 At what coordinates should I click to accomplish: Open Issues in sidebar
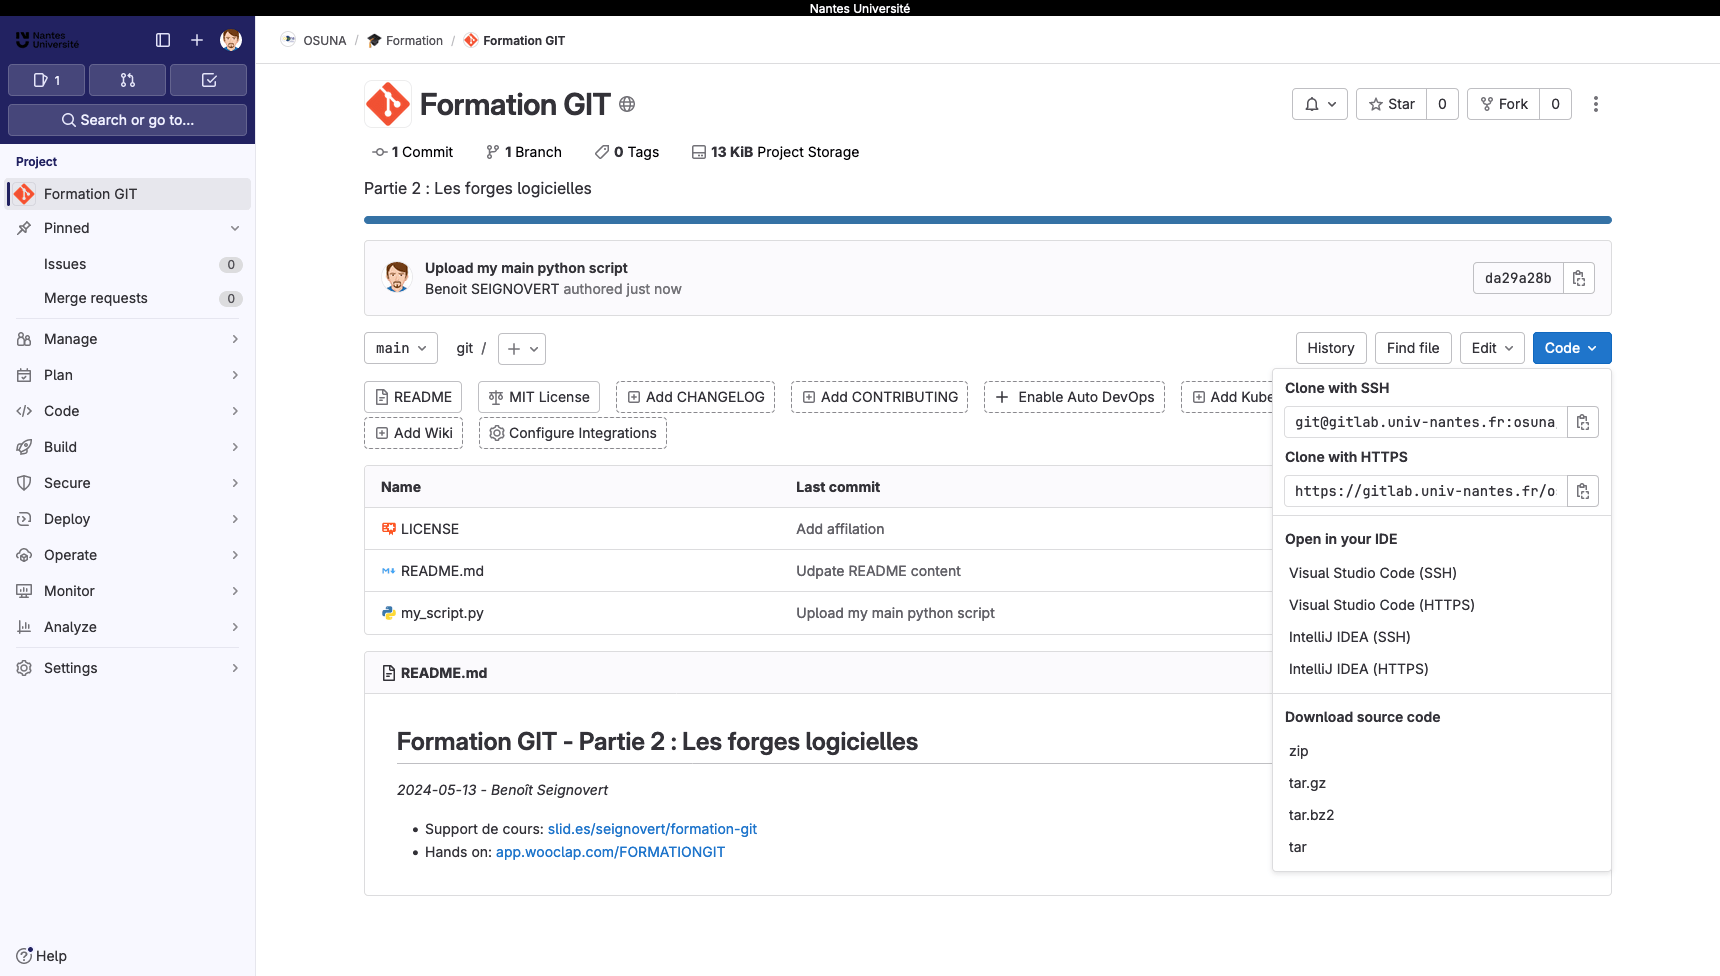point(128,264)
